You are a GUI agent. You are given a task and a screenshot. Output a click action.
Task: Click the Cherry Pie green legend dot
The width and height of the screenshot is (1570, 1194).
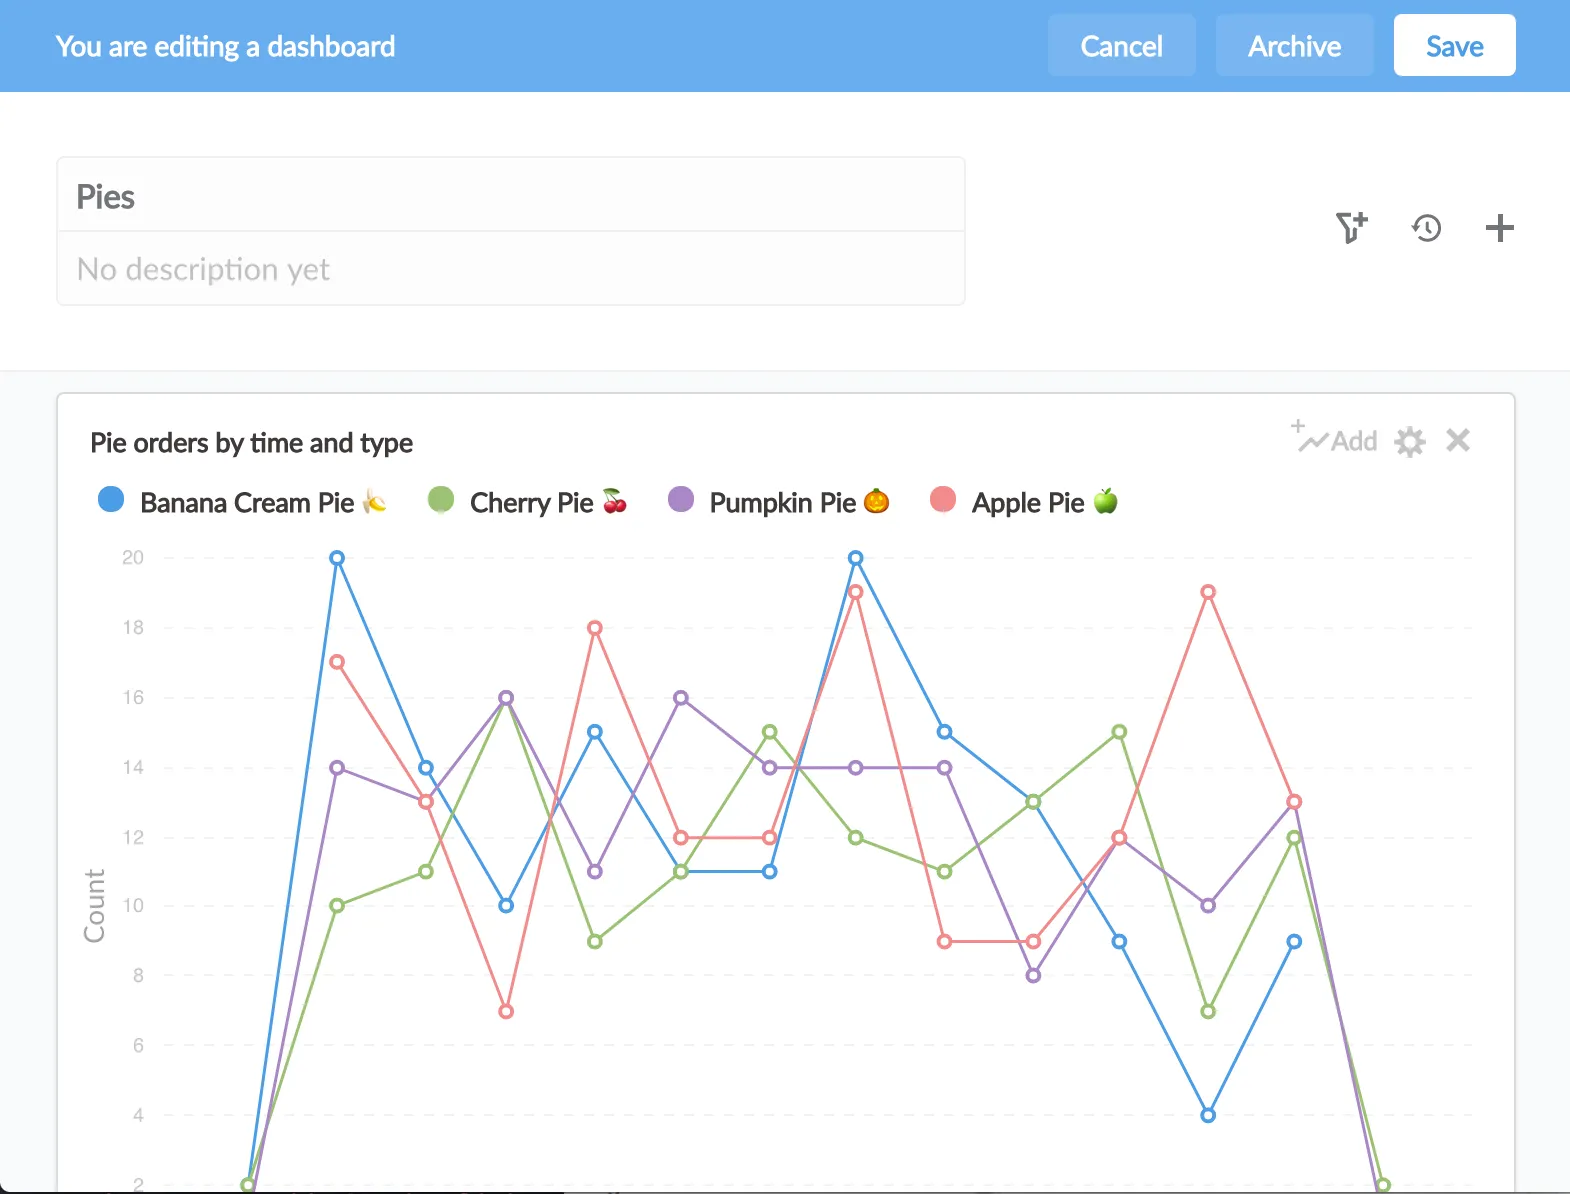441,499
